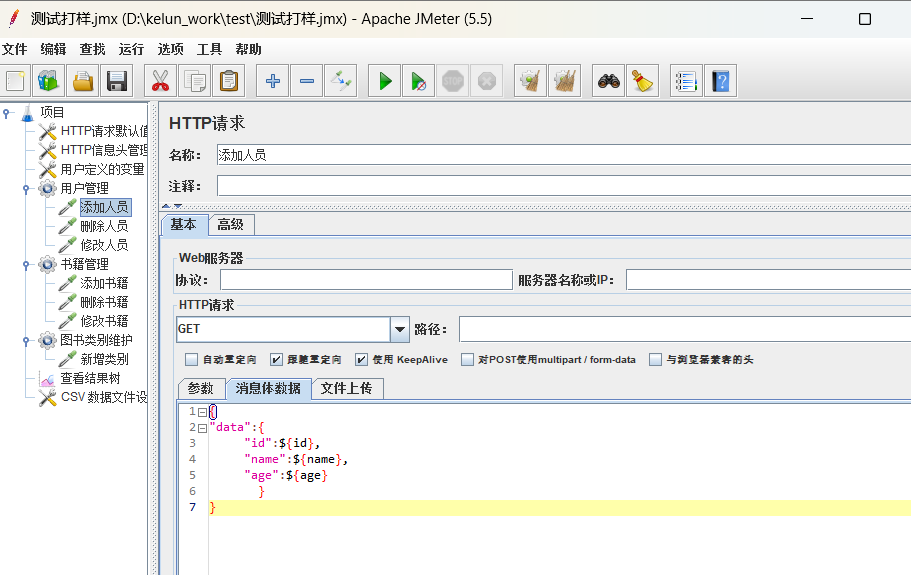911x575 pixels.
Task: Select 删除人员 in the tree
Action: pyautogui.click(x=104, y=226)
